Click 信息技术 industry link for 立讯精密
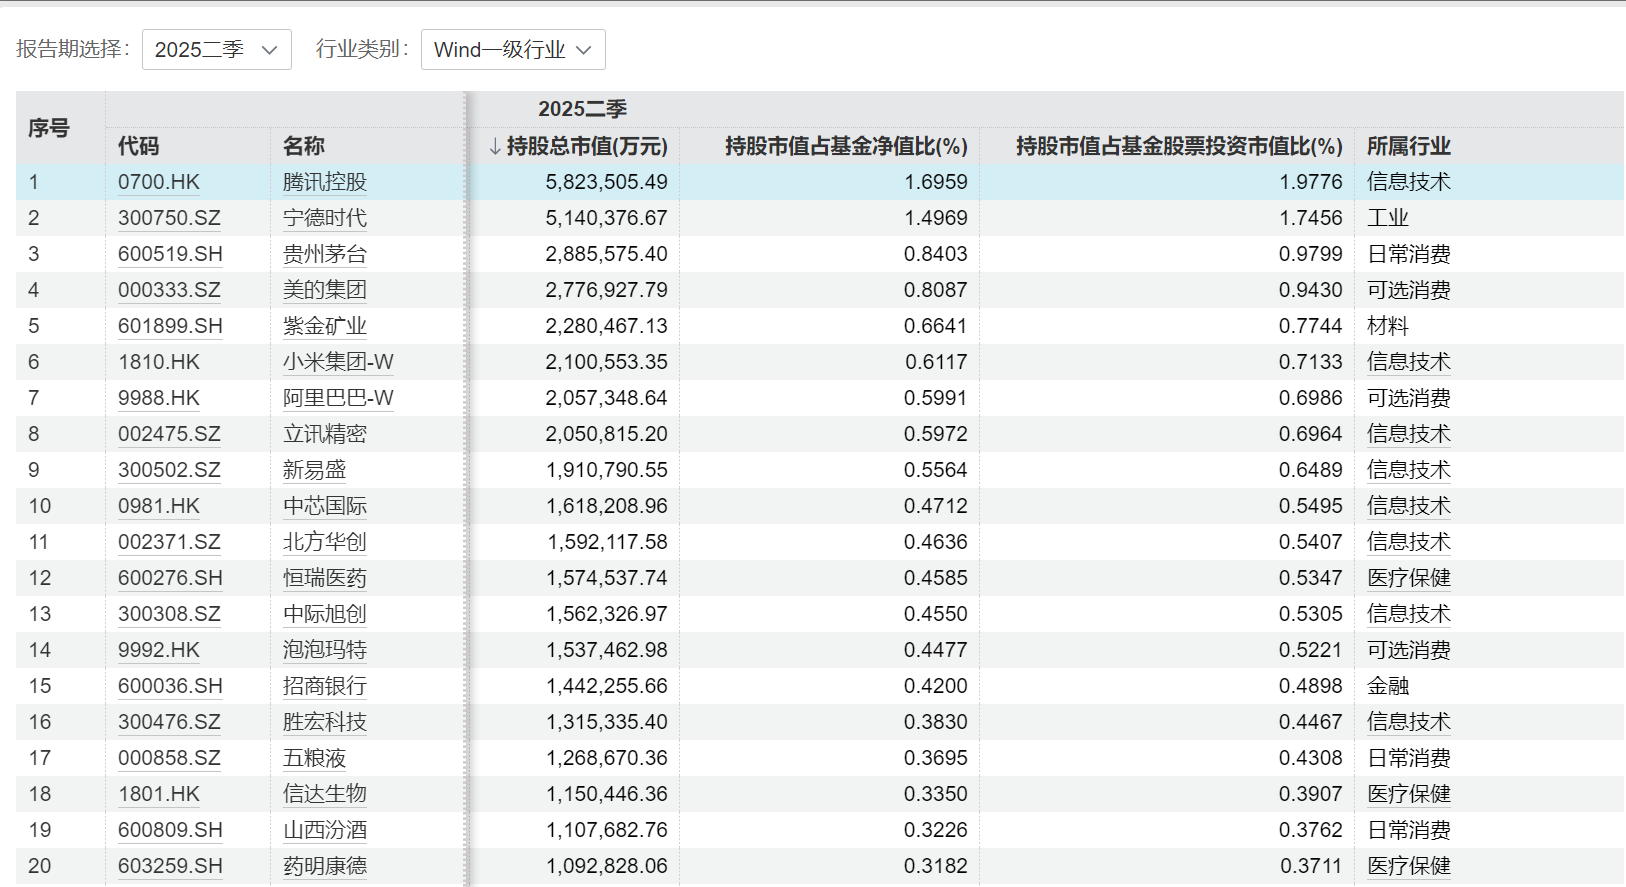This screenshot has height=887, width=1626. pyautogui.click(x=1408, y=434)
